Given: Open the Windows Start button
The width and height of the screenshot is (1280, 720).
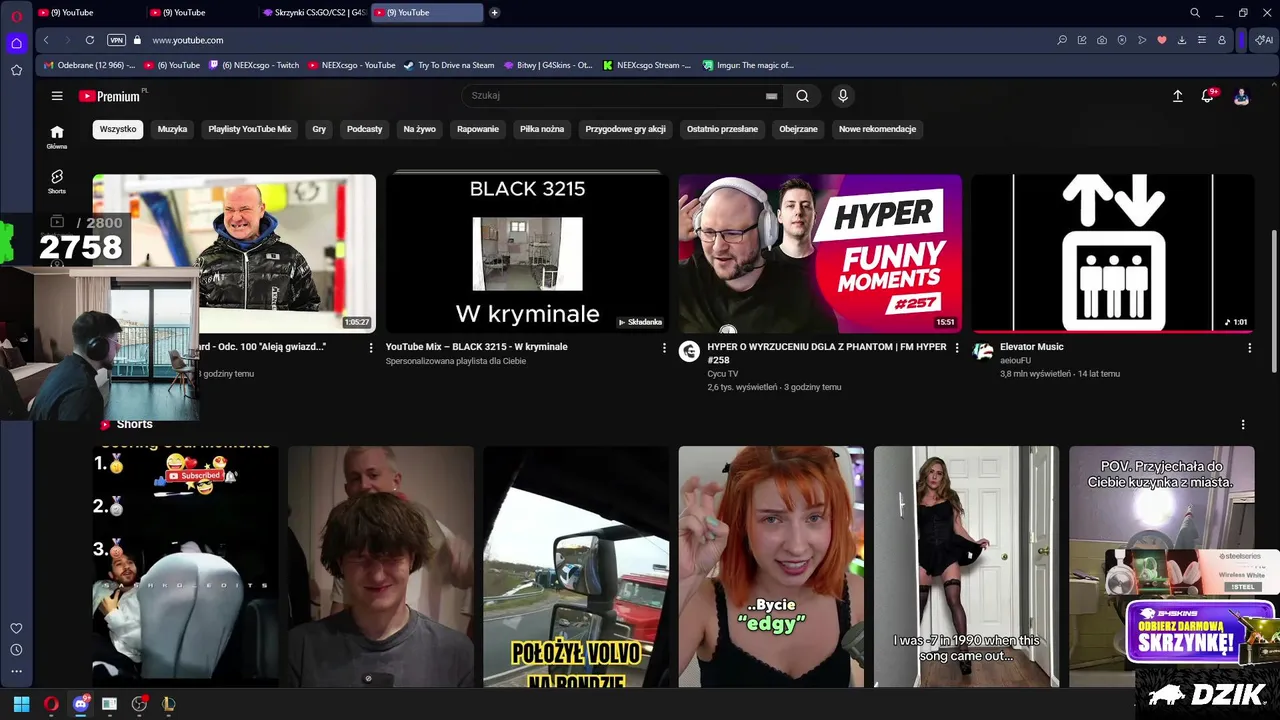Looking at the screenshot, I should pos(21,704).
